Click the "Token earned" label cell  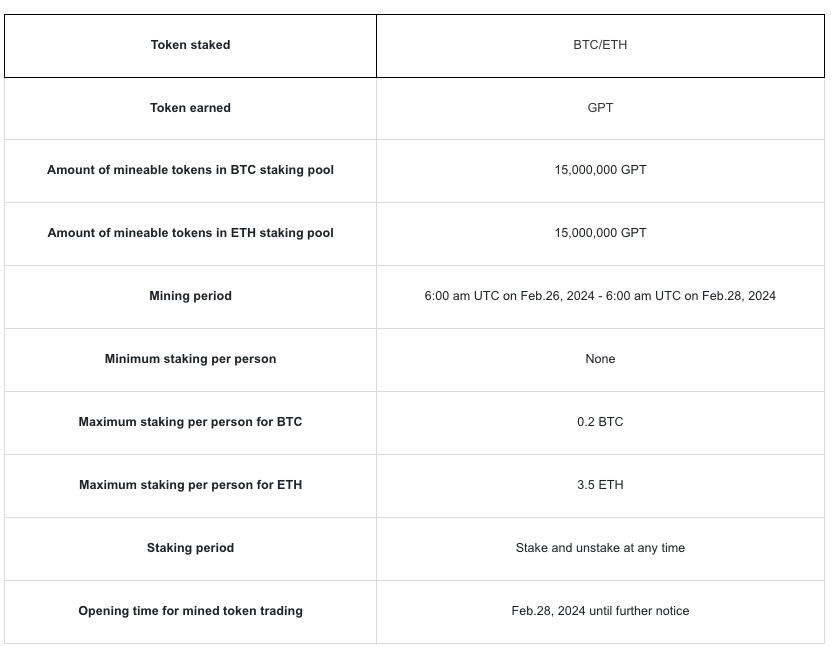(190, 108)
